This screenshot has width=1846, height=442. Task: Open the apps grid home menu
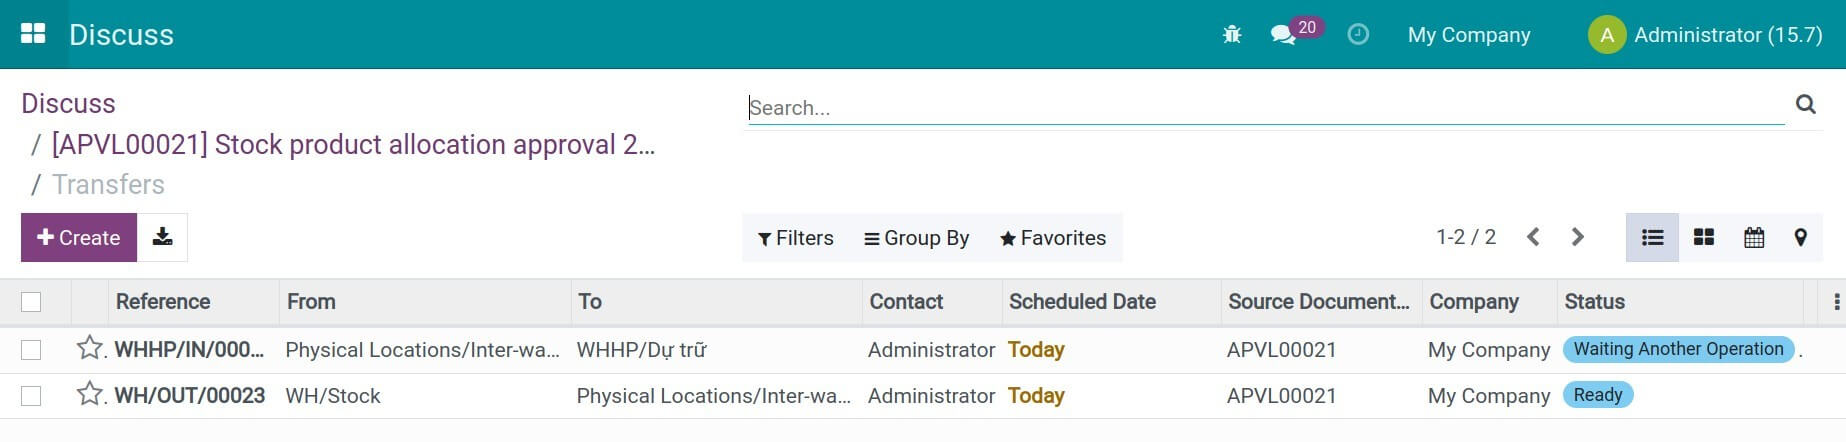33,34
